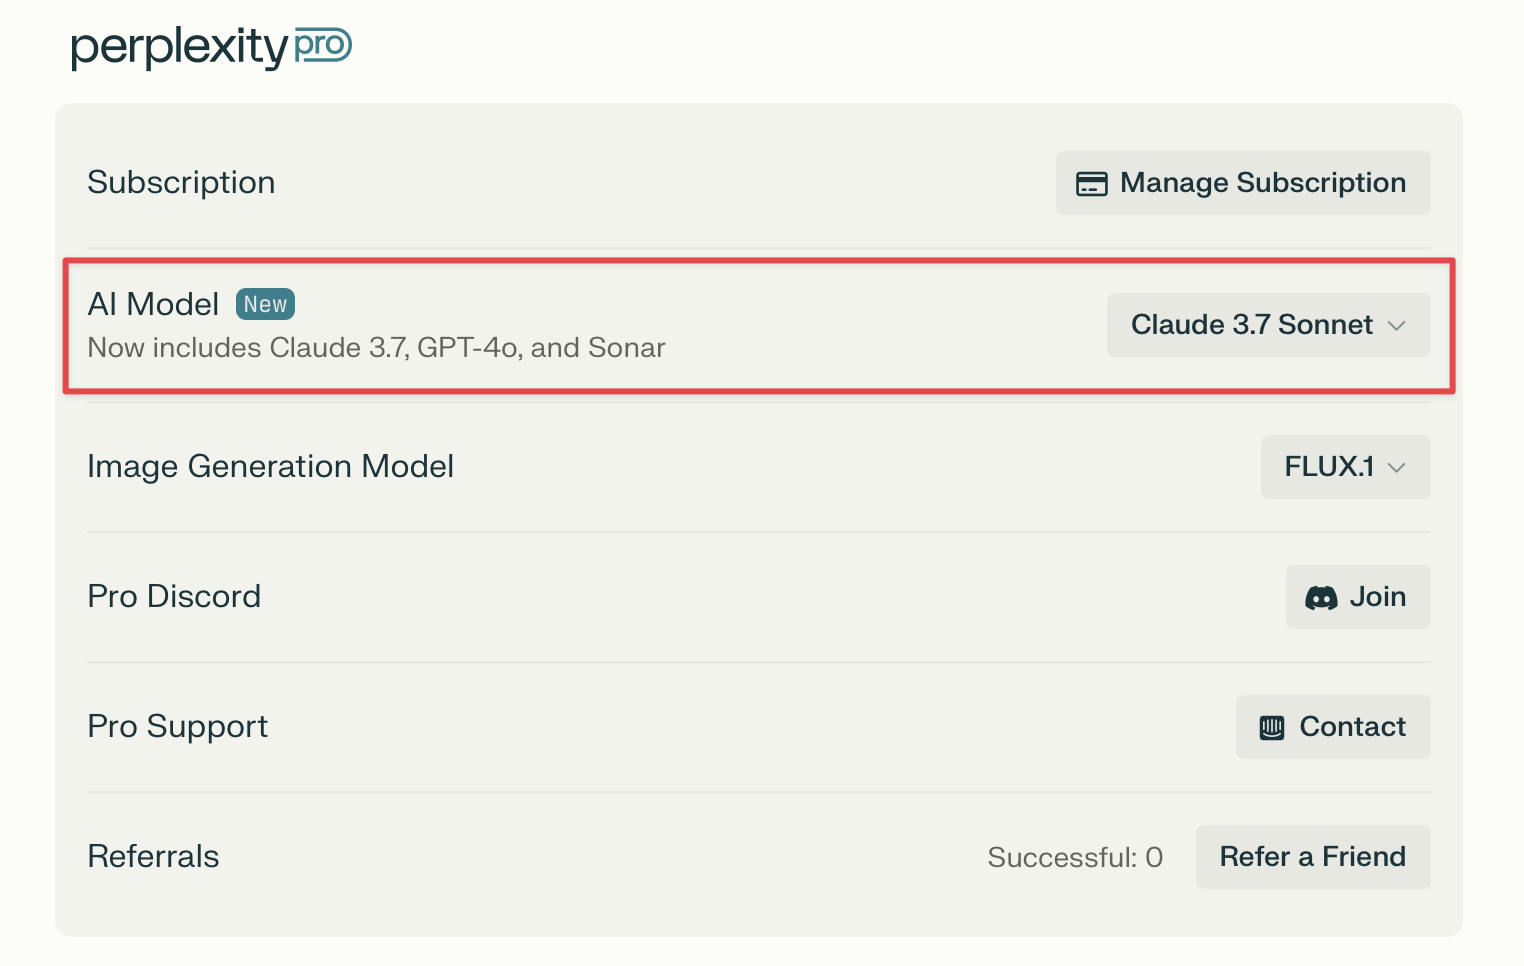Click the Perplexity Pro logo
This screenshot has height=966, width=1524.
point(211,47)
